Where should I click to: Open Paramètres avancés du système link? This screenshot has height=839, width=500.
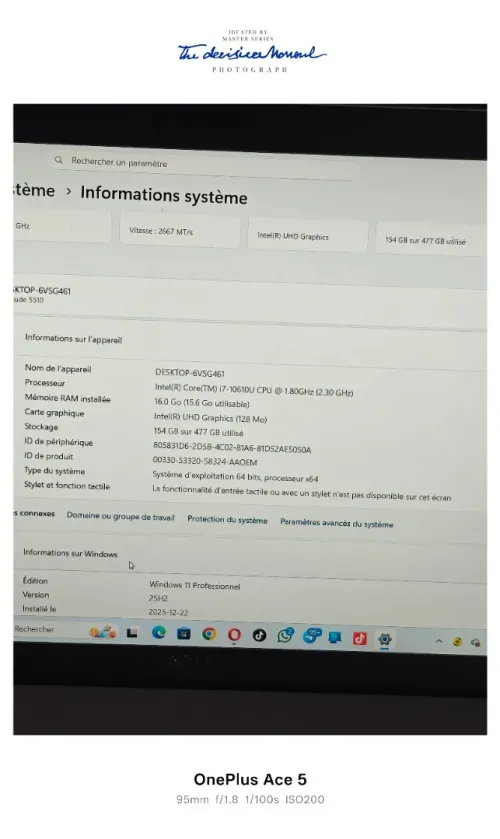click(337, 523)
